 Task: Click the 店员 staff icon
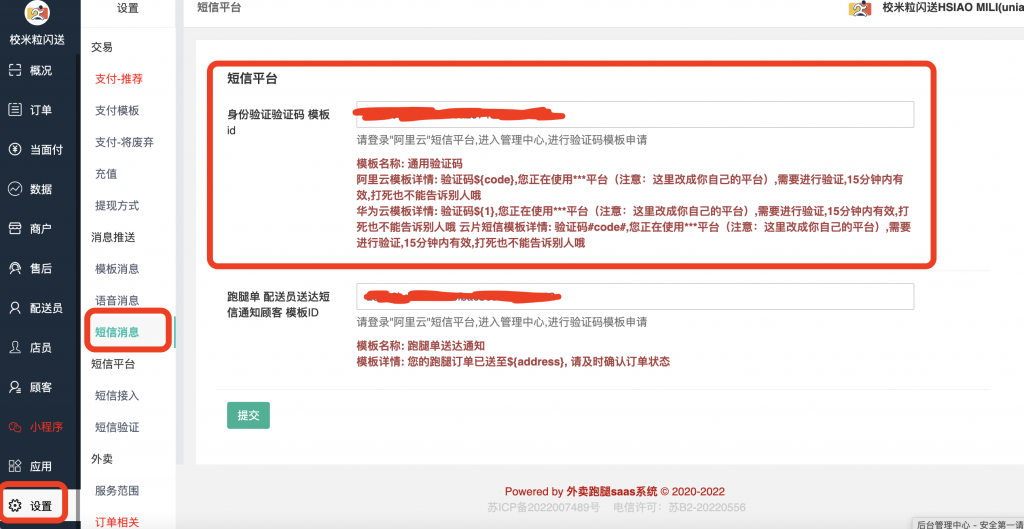(x=15, y=347)
